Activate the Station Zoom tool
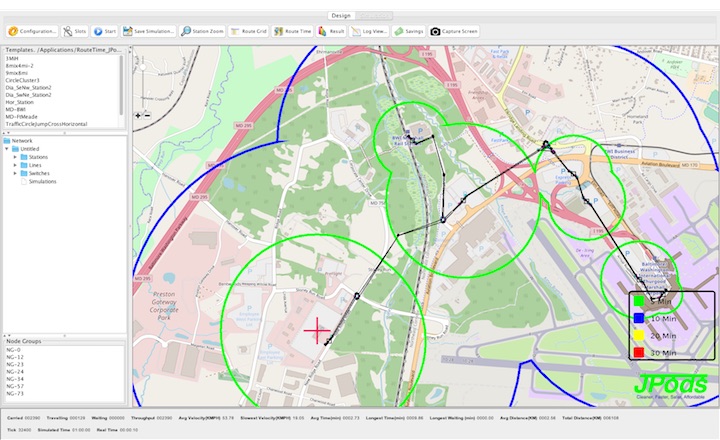720x440 pixels. click(x=203, y=31)
